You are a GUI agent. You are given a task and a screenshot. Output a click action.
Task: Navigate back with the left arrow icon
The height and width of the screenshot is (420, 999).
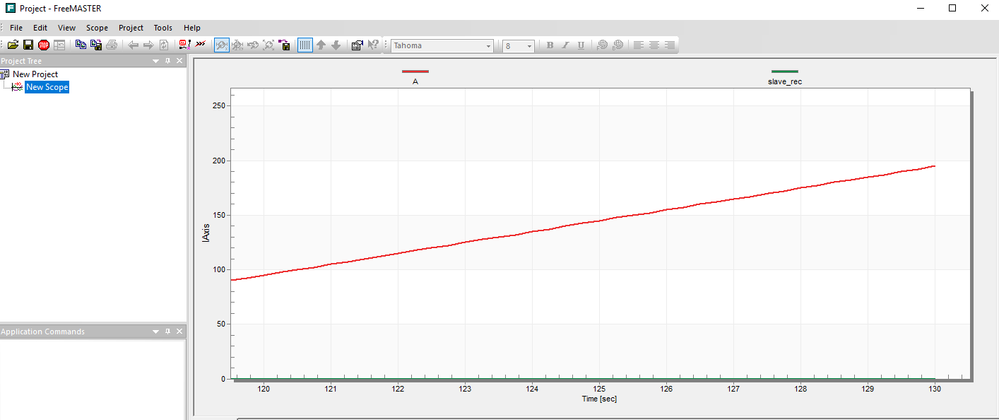pos(133,45)
